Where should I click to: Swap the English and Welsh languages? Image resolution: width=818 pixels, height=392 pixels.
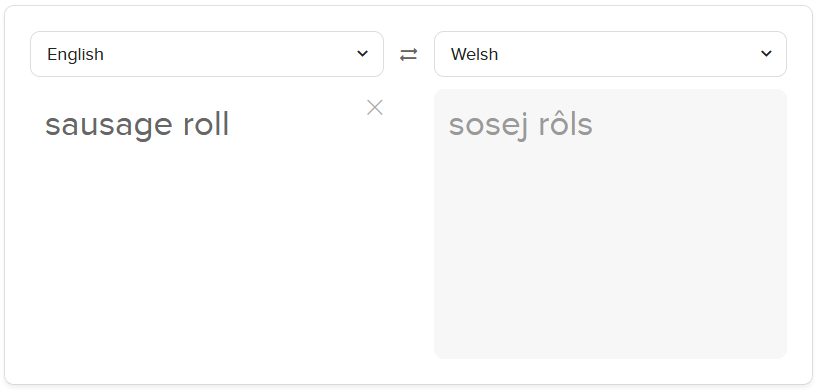point(408,54)
